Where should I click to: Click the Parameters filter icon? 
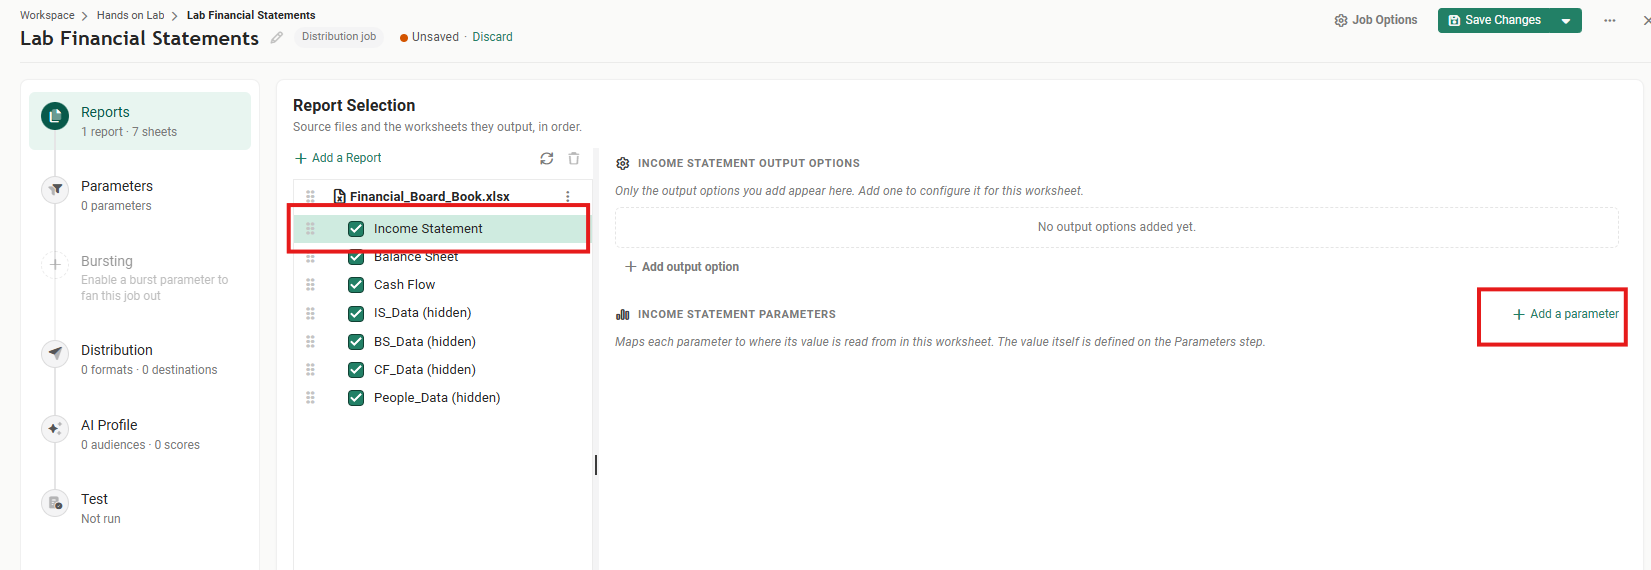[55, 189]
